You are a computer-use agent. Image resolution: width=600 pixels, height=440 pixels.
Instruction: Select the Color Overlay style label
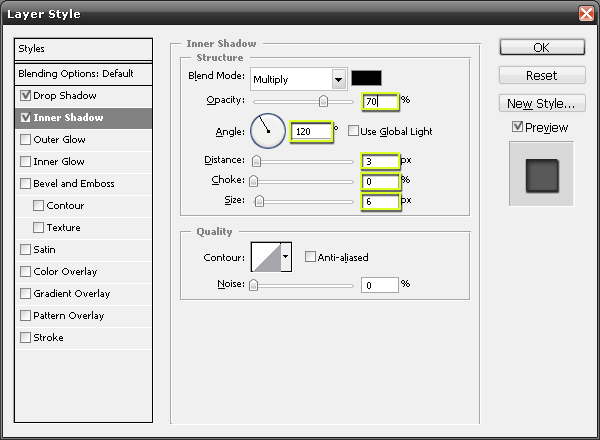pyautogui.click(x=65, y=272)
